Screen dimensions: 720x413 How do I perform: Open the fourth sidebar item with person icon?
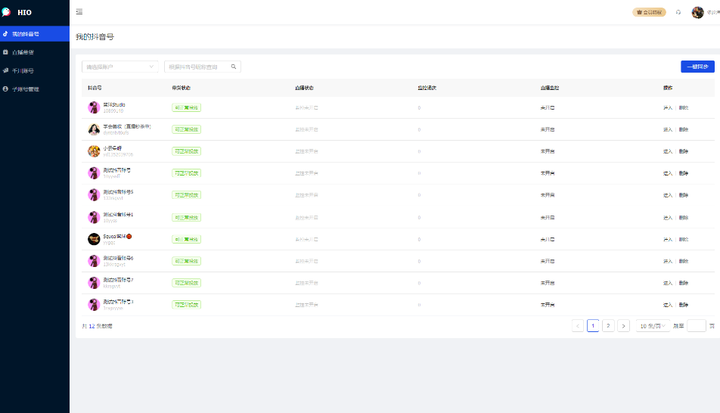35,89
